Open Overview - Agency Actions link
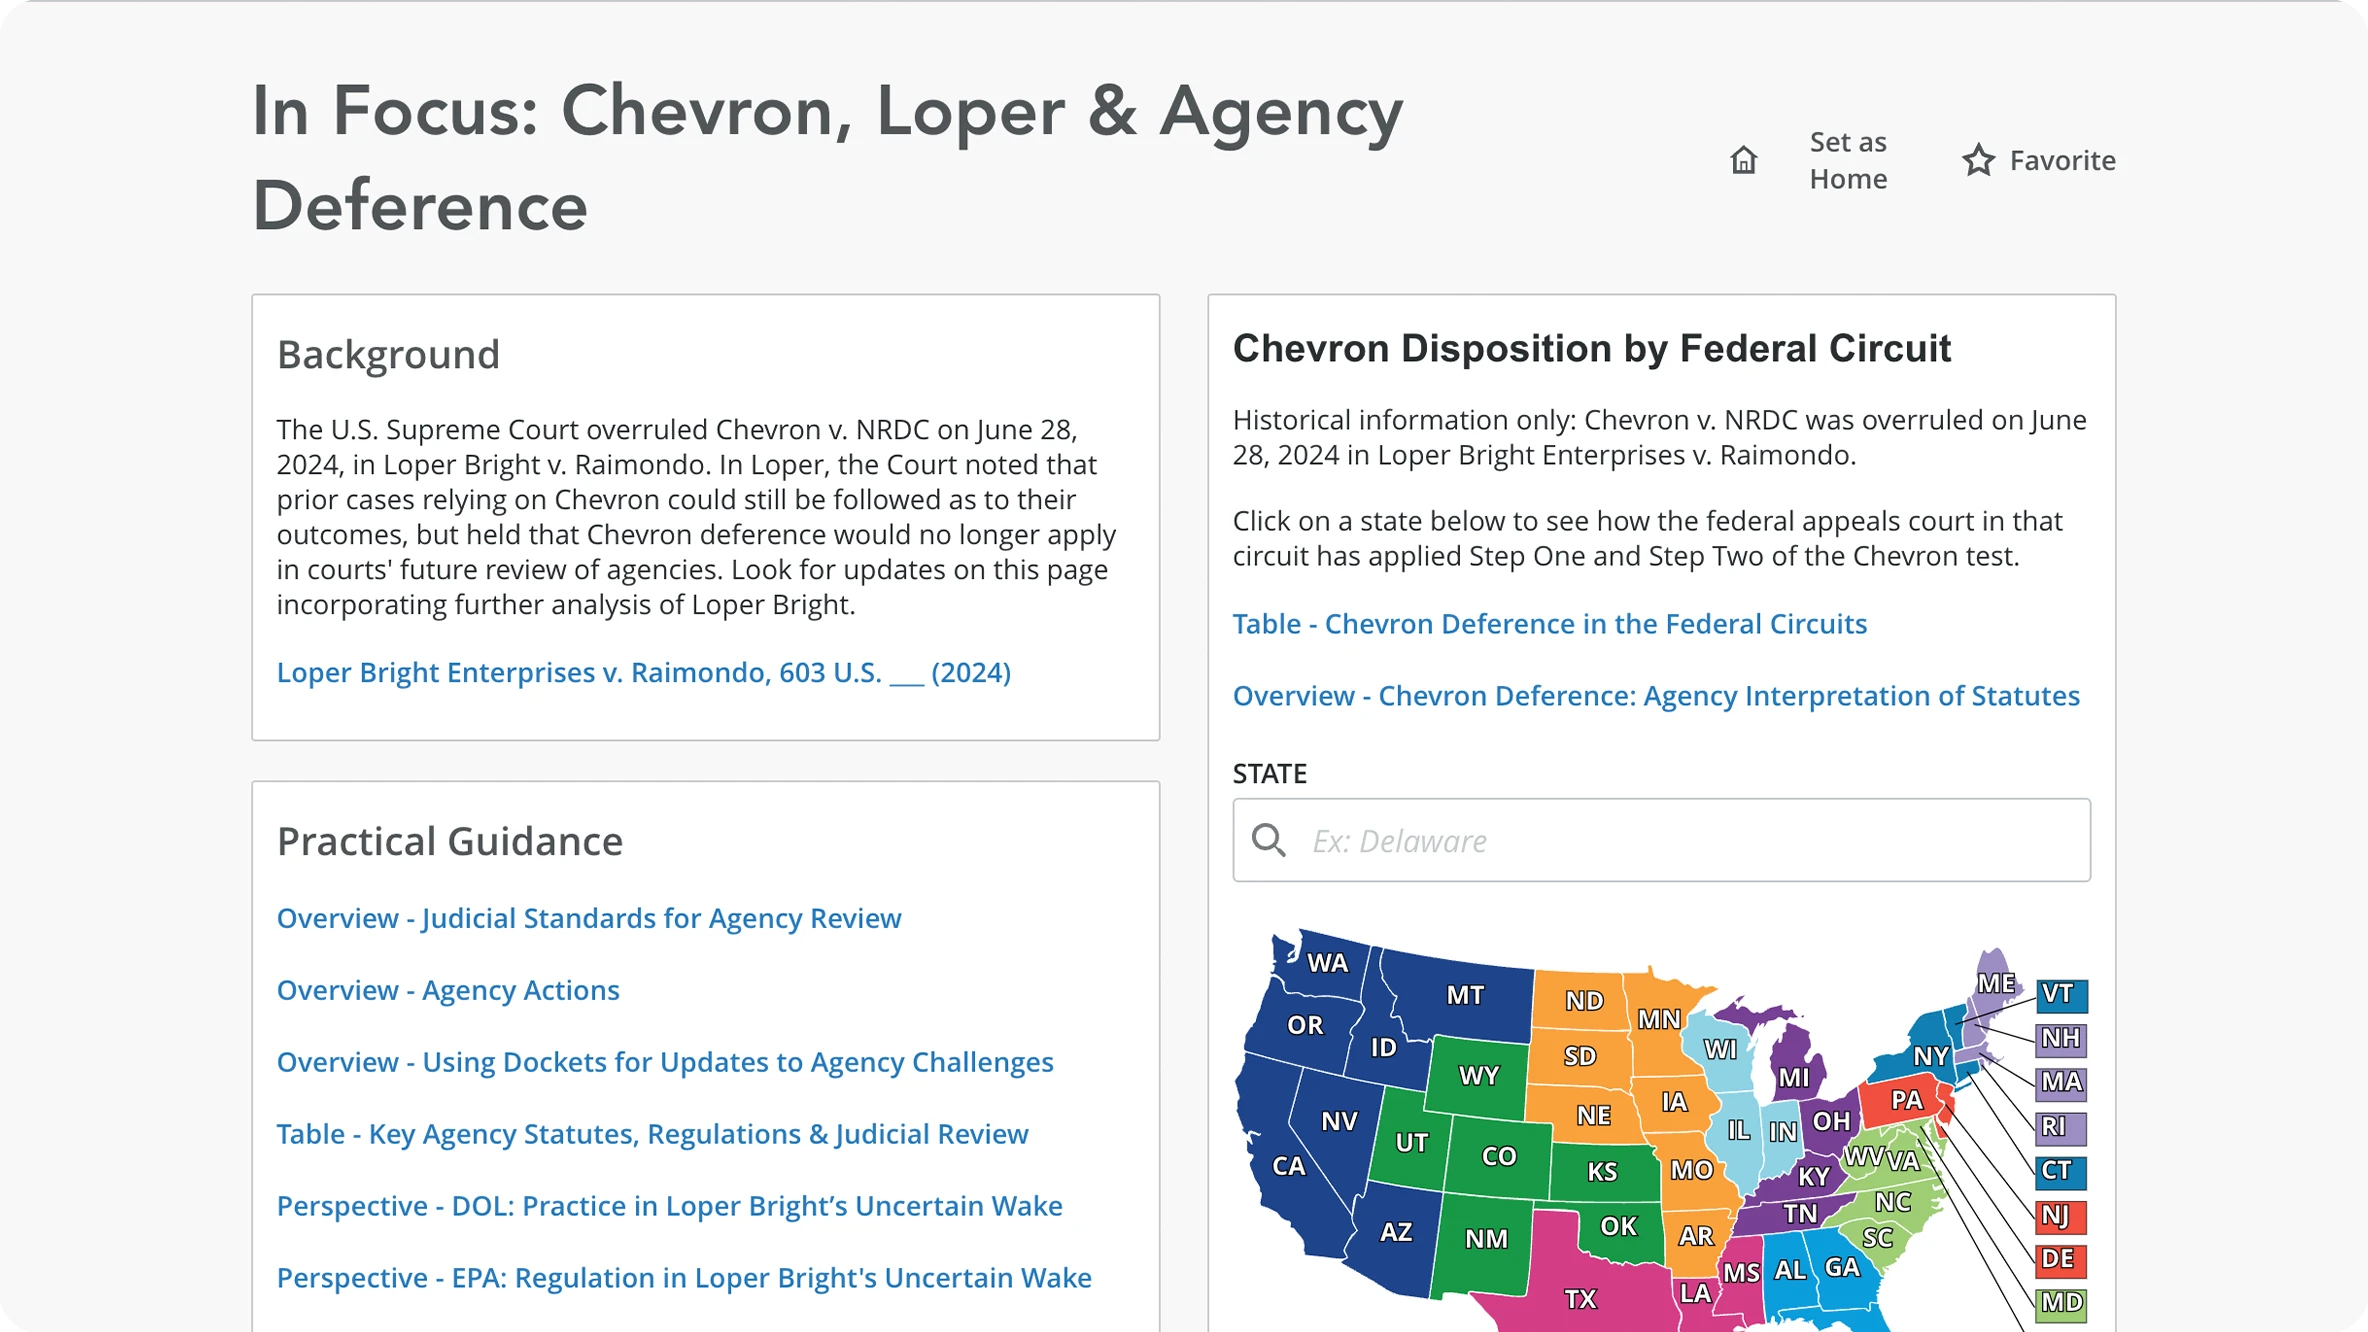Viewport: 2368px width, 1332px height. (x=447, y=990)
